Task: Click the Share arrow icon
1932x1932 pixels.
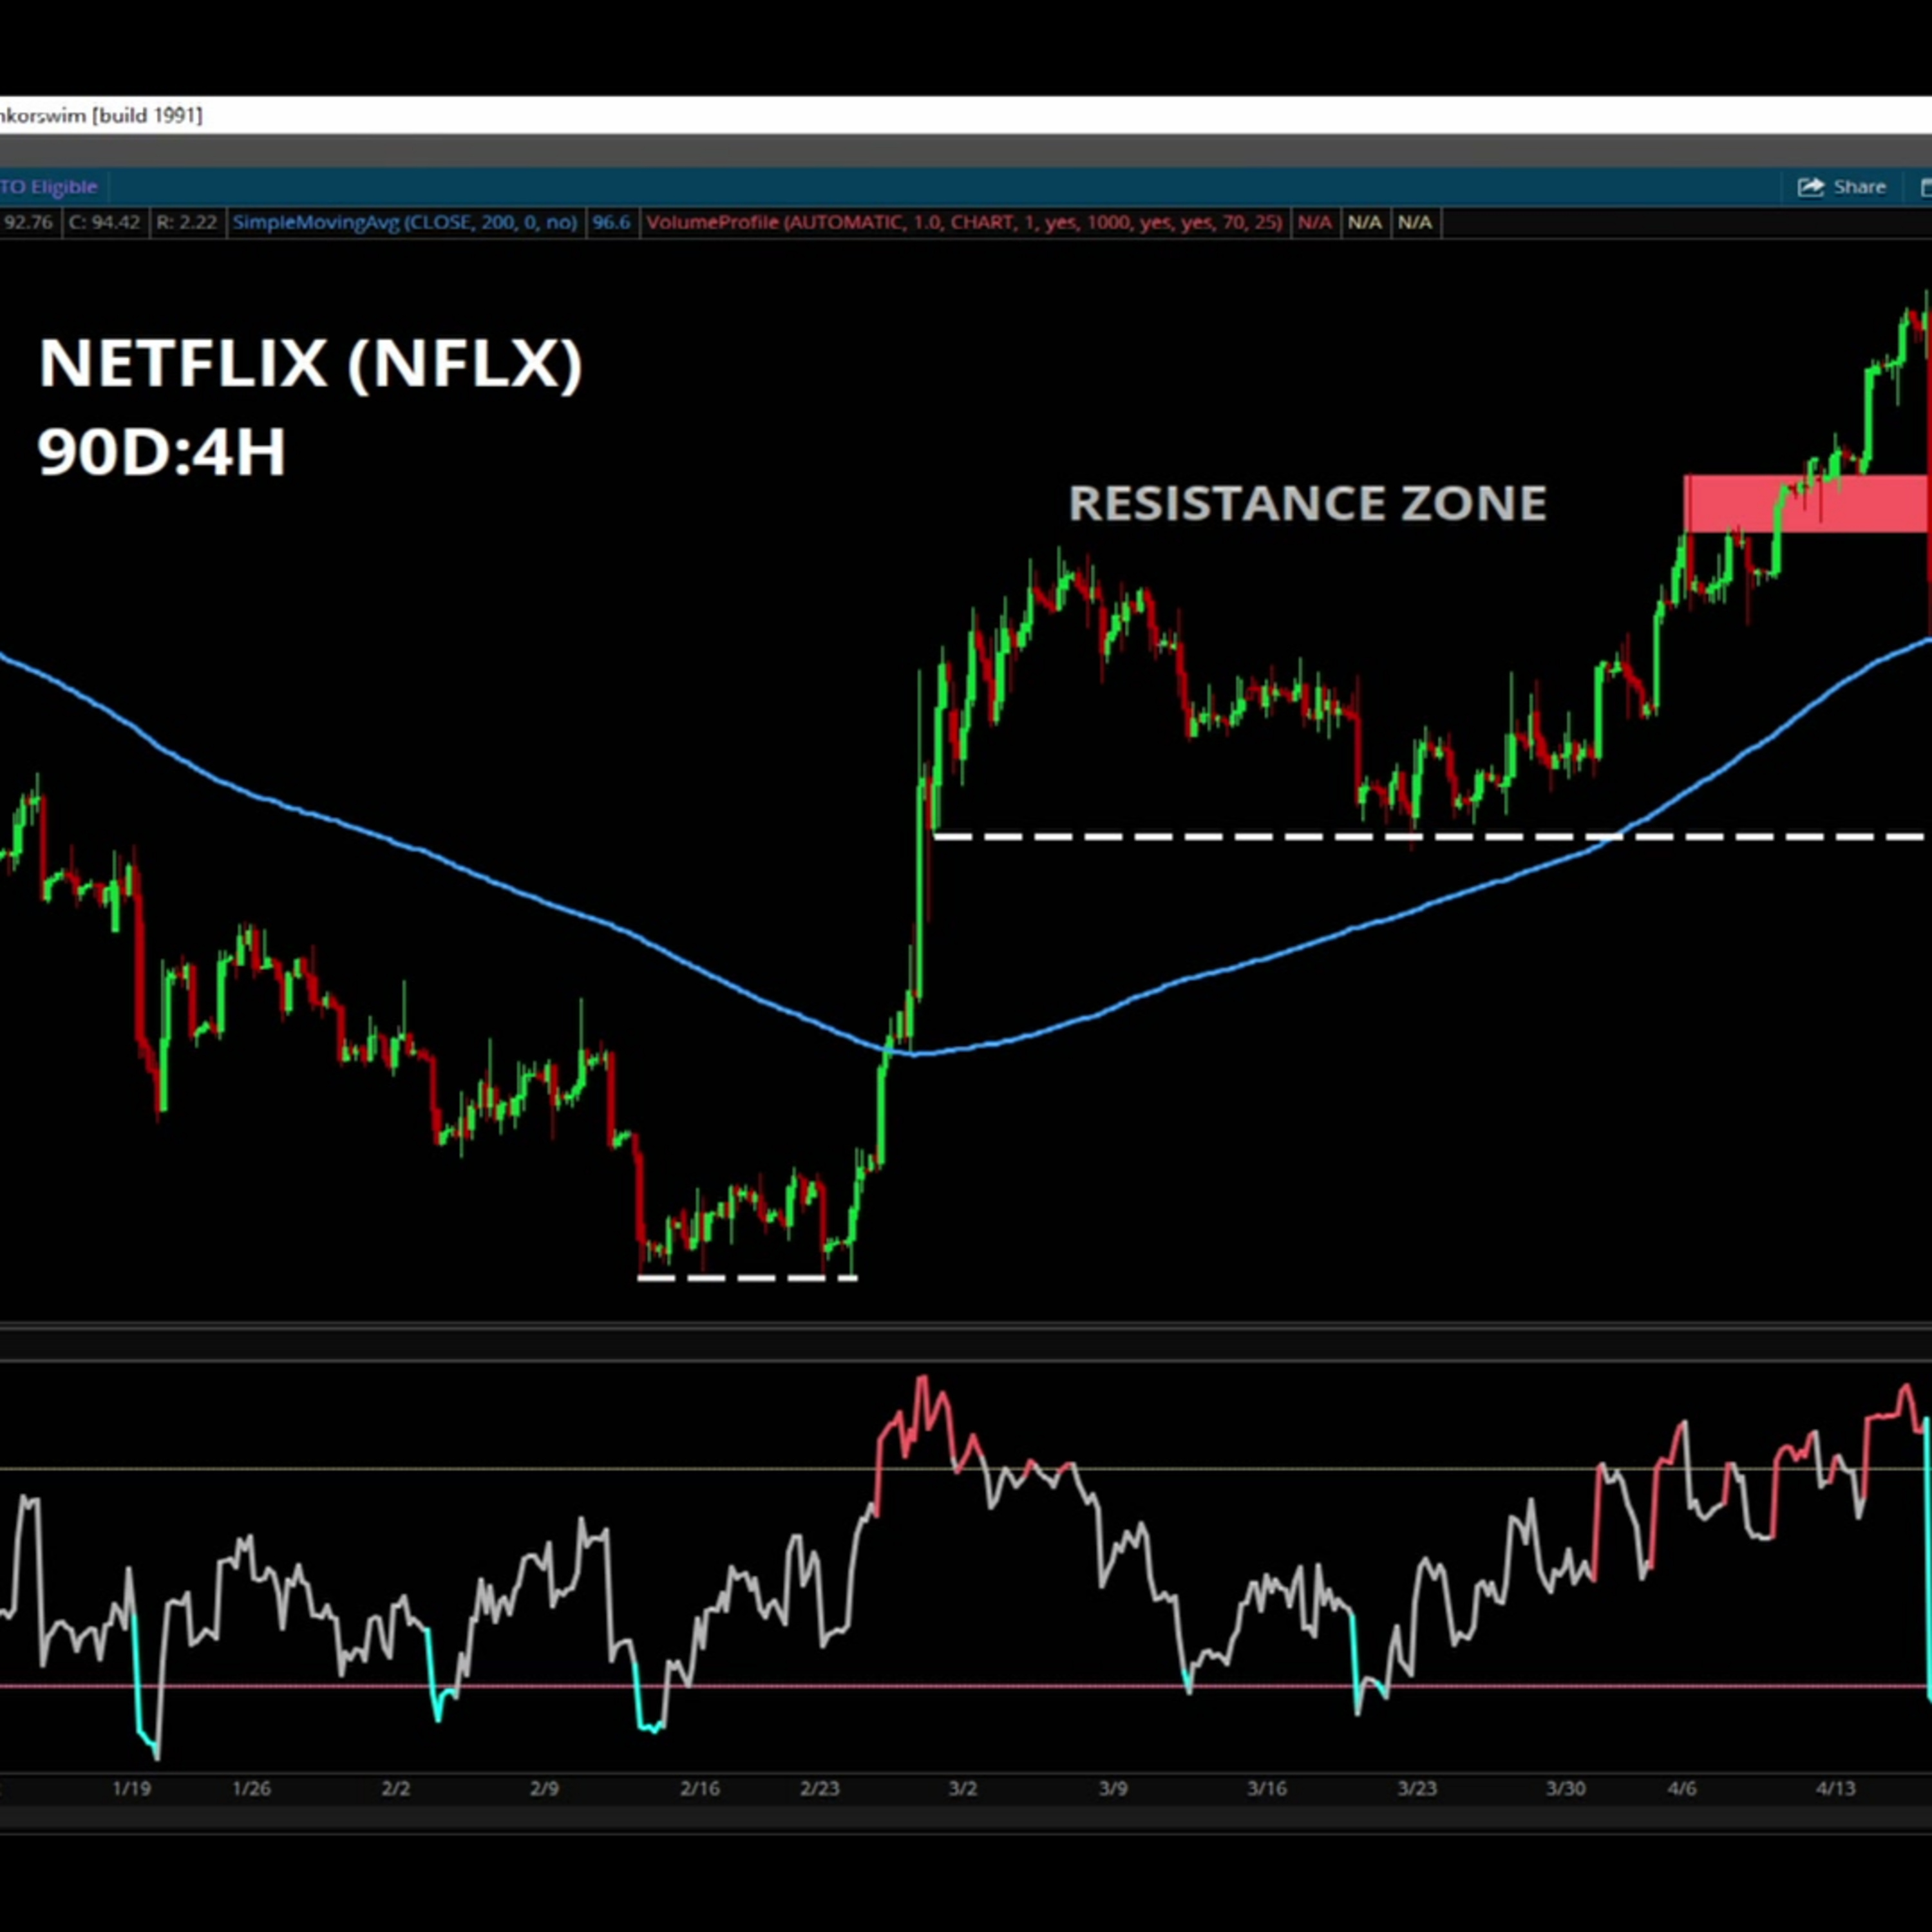Action: point(1810,187)
